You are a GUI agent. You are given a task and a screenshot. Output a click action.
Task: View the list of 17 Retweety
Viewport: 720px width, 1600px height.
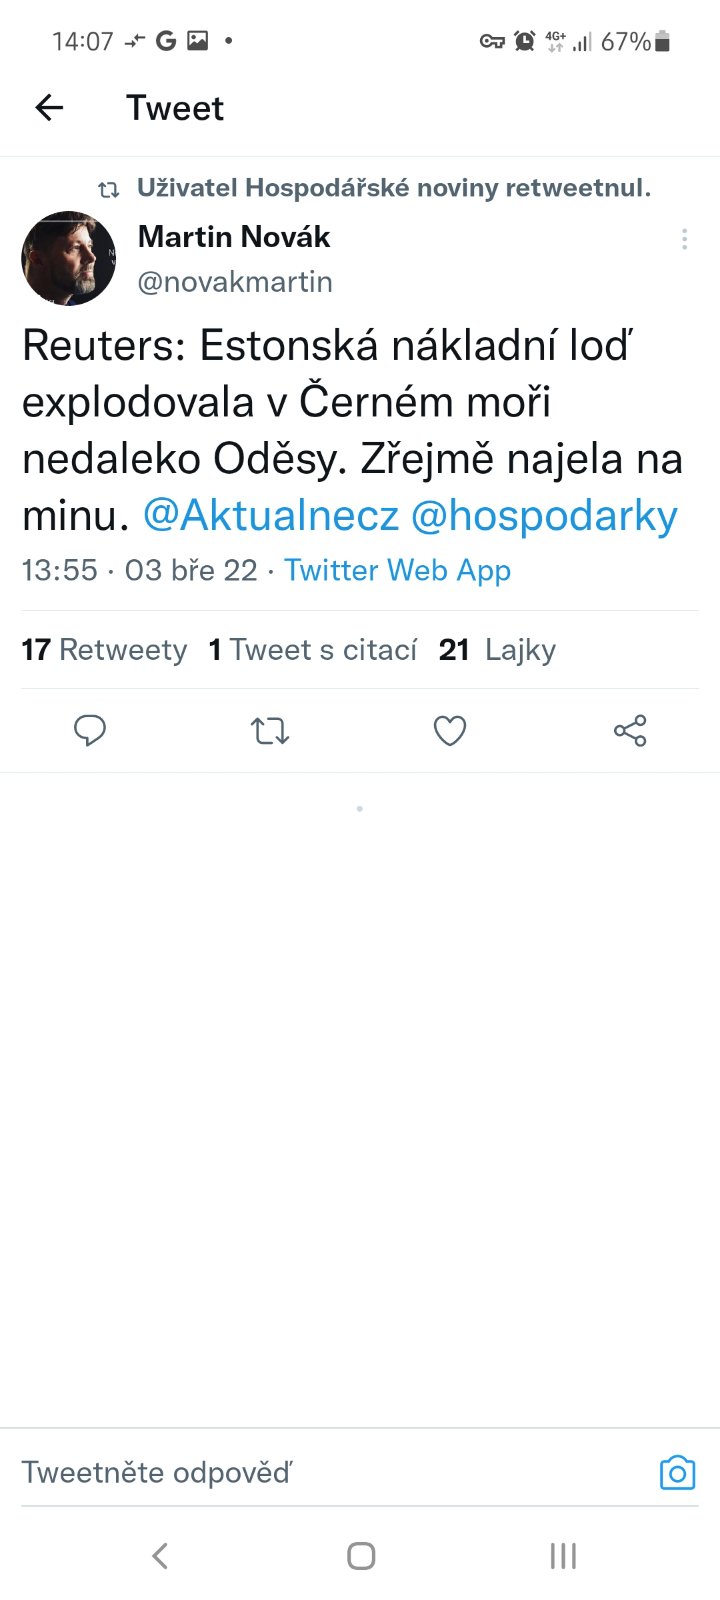click(x=104, y=650)
